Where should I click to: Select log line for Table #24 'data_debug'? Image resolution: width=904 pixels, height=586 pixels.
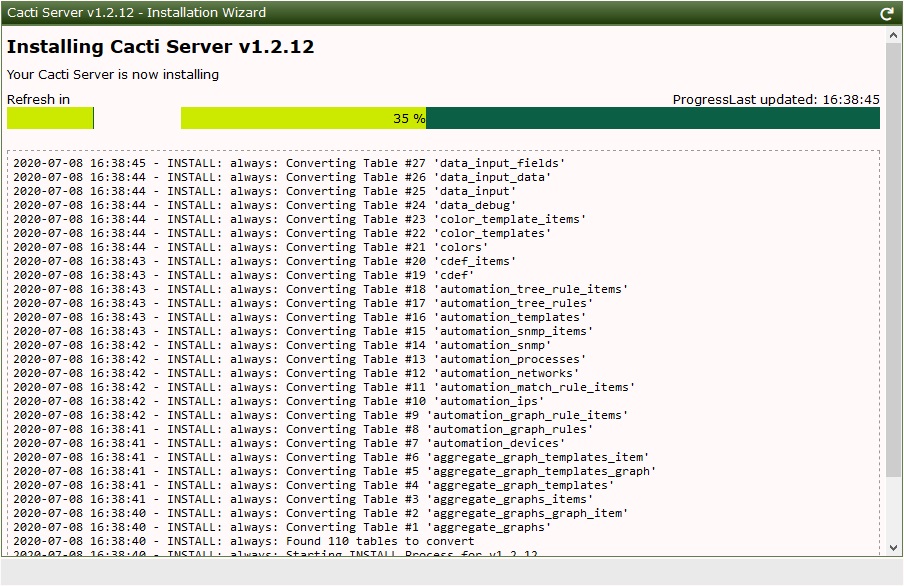[x=265, y=205]
